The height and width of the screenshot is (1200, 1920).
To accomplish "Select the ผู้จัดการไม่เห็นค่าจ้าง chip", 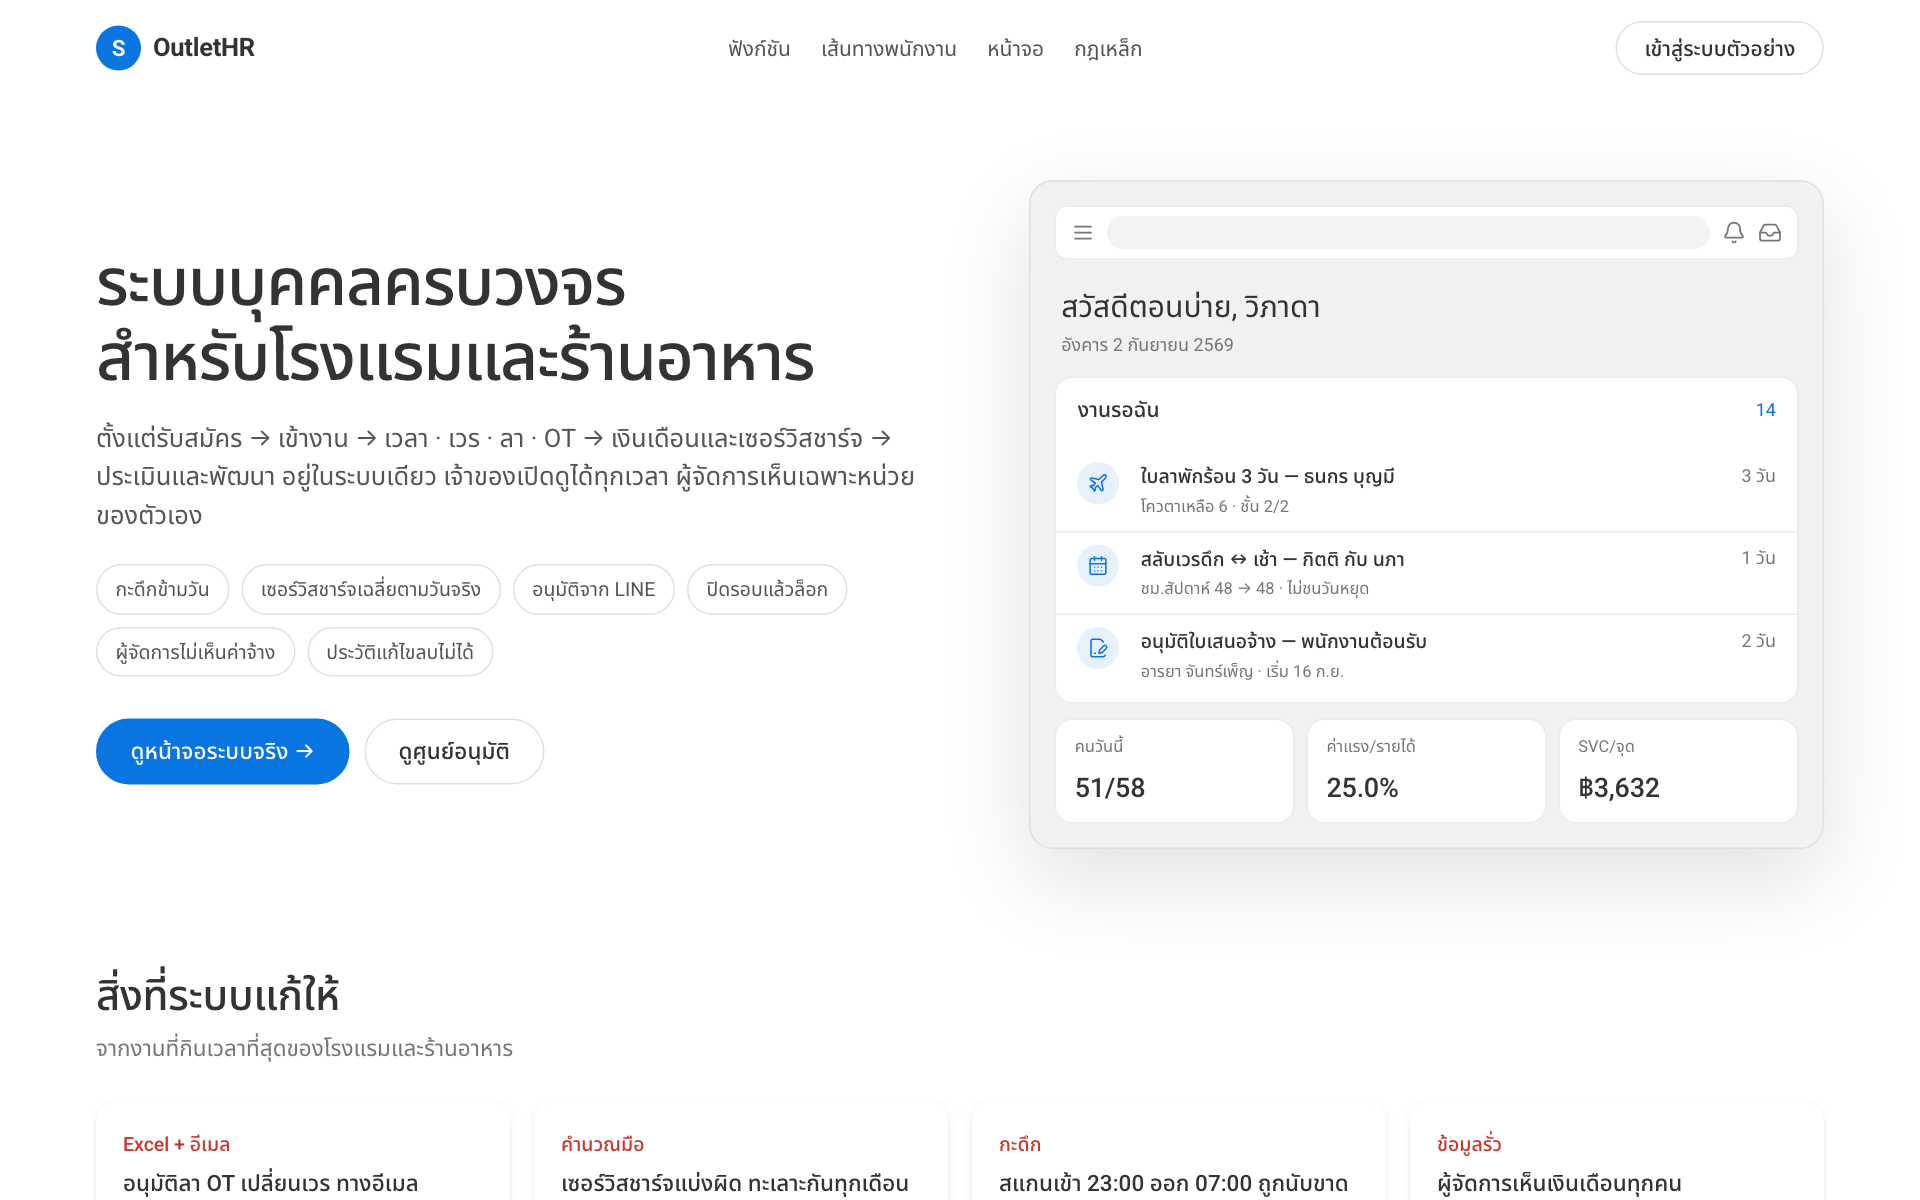I will click(x=195, y=652).
